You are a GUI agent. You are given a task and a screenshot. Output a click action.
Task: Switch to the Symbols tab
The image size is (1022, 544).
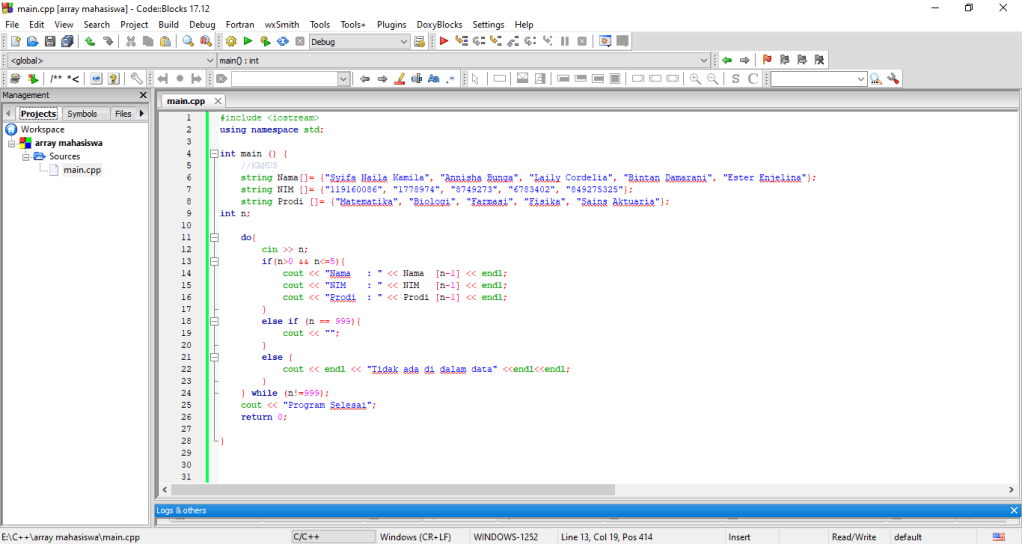(82, 114)
